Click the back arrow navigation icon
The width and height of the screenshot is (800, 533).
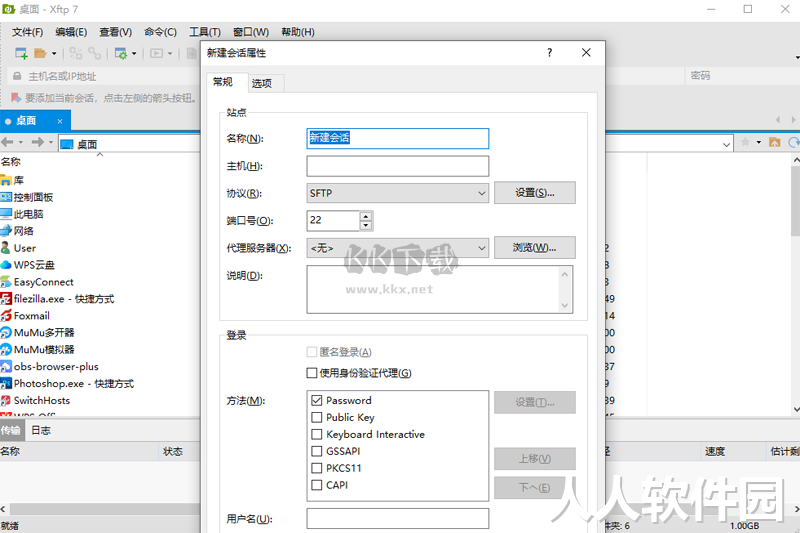tap(7, 142)
